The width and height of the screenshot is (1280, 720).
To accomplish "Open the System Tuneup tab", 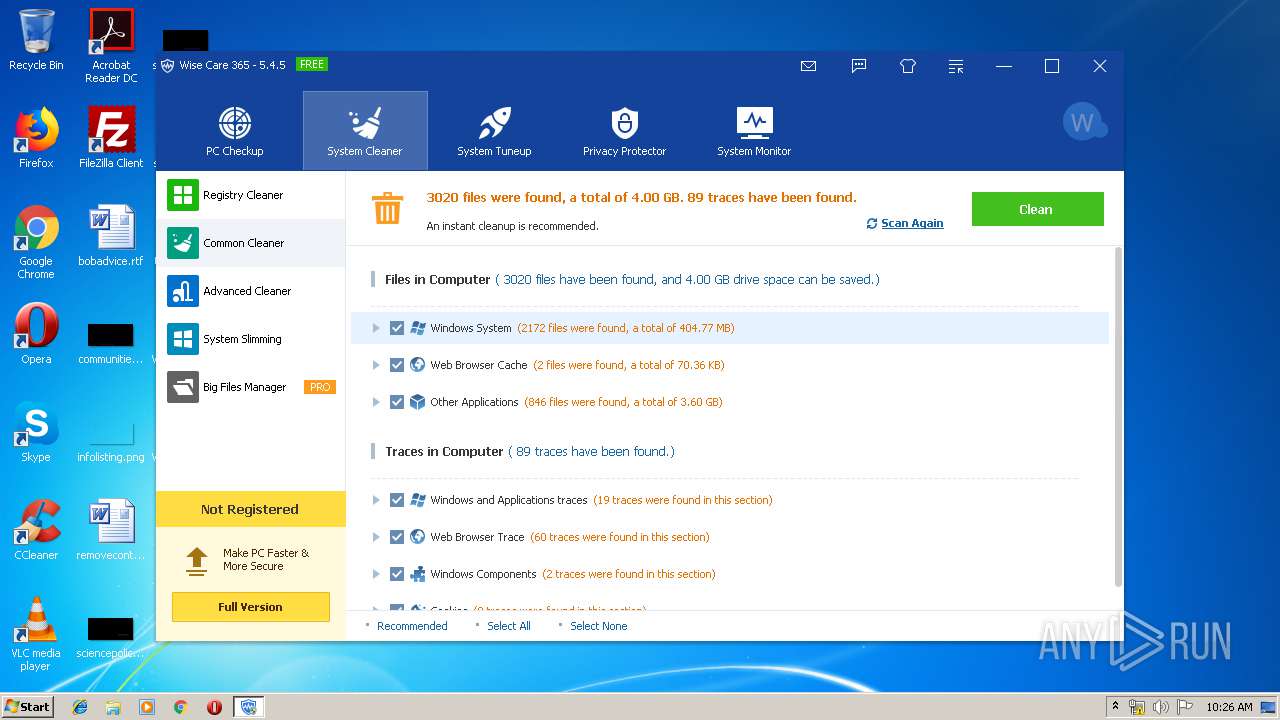I will tap(494, 131).
